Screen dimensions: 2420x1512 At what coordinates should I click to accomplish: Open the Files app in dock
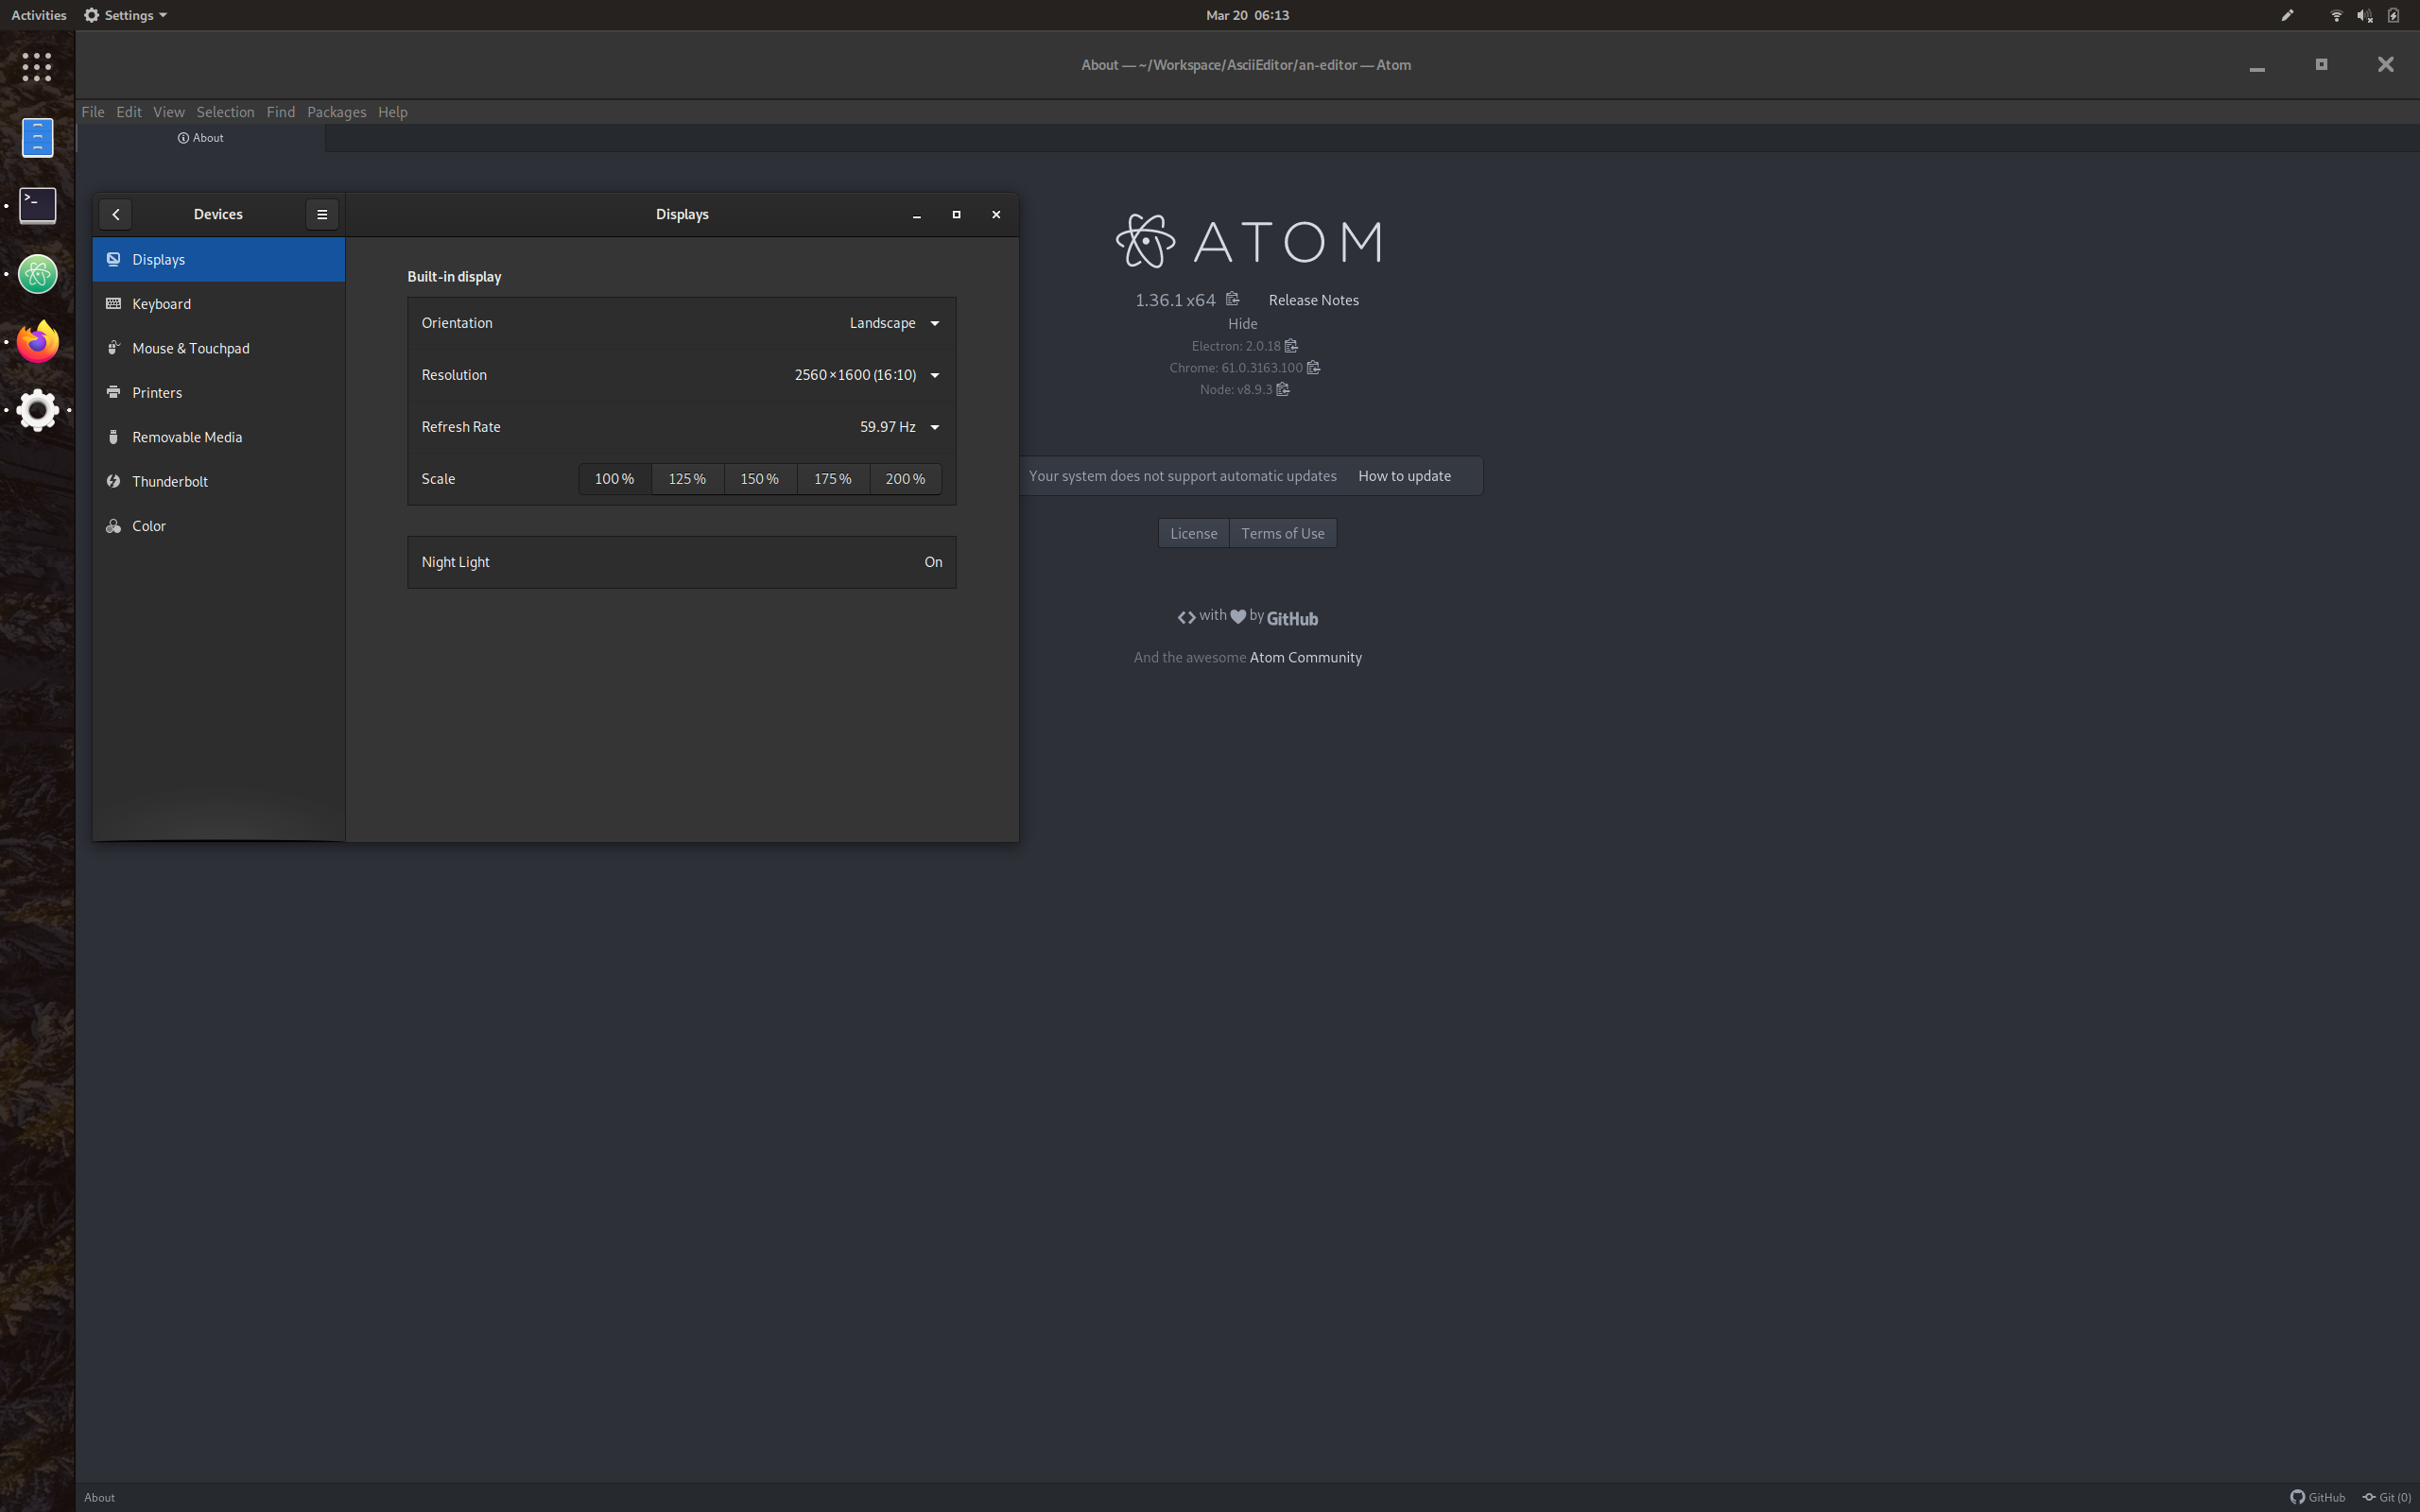[x=38, y=138]
